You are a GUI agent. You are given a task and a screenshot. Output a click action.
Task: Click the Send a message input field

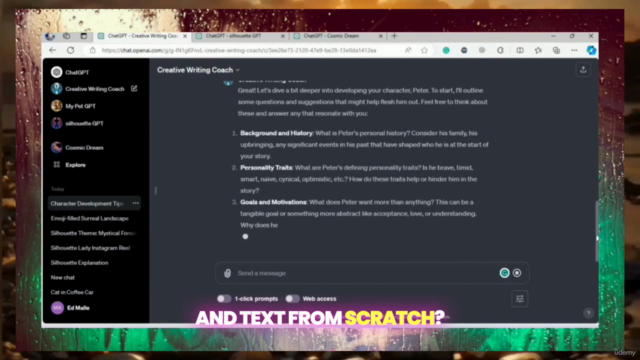[x=365, y=273]
